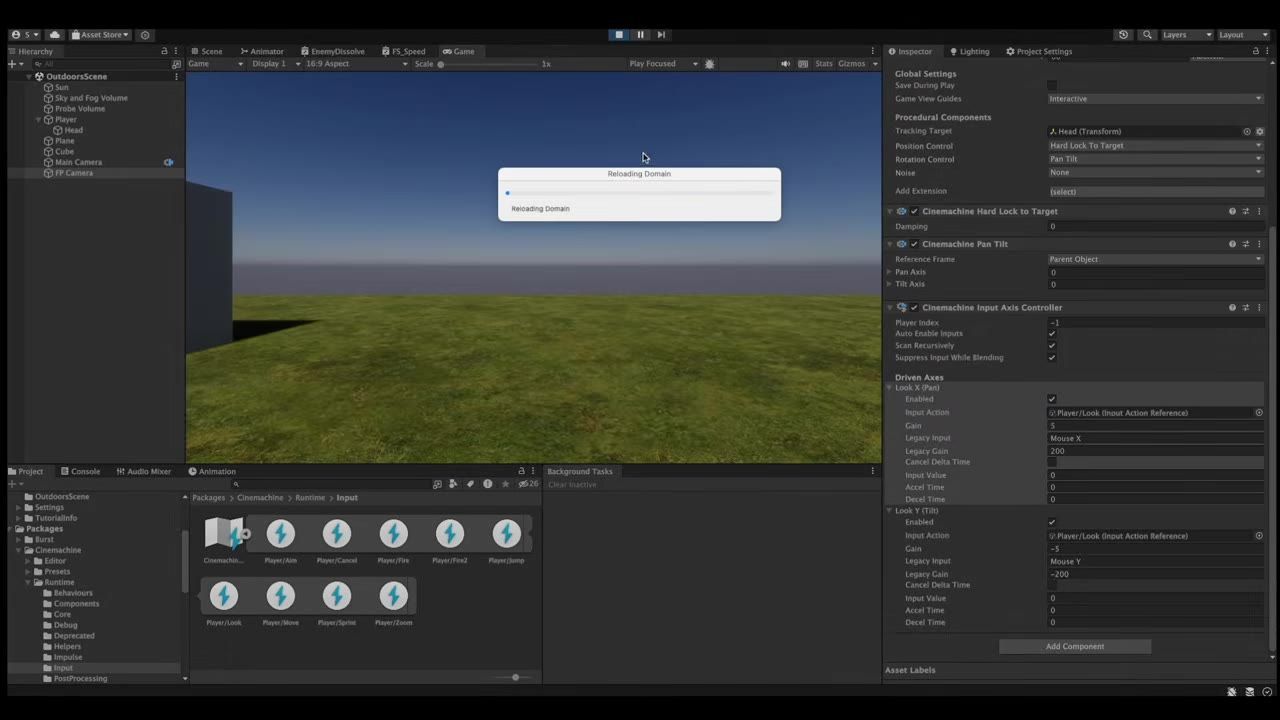
Task: Open the Layers dropdown in toolbar
Action: (1186, 35)
